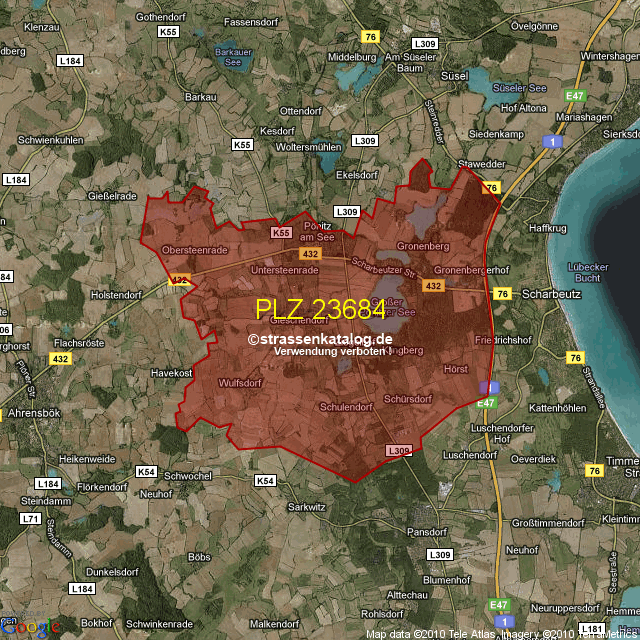Click the blue A1 motorway shield near Siedenkamp
640x640 pixels.
click(x=549, y=143)
